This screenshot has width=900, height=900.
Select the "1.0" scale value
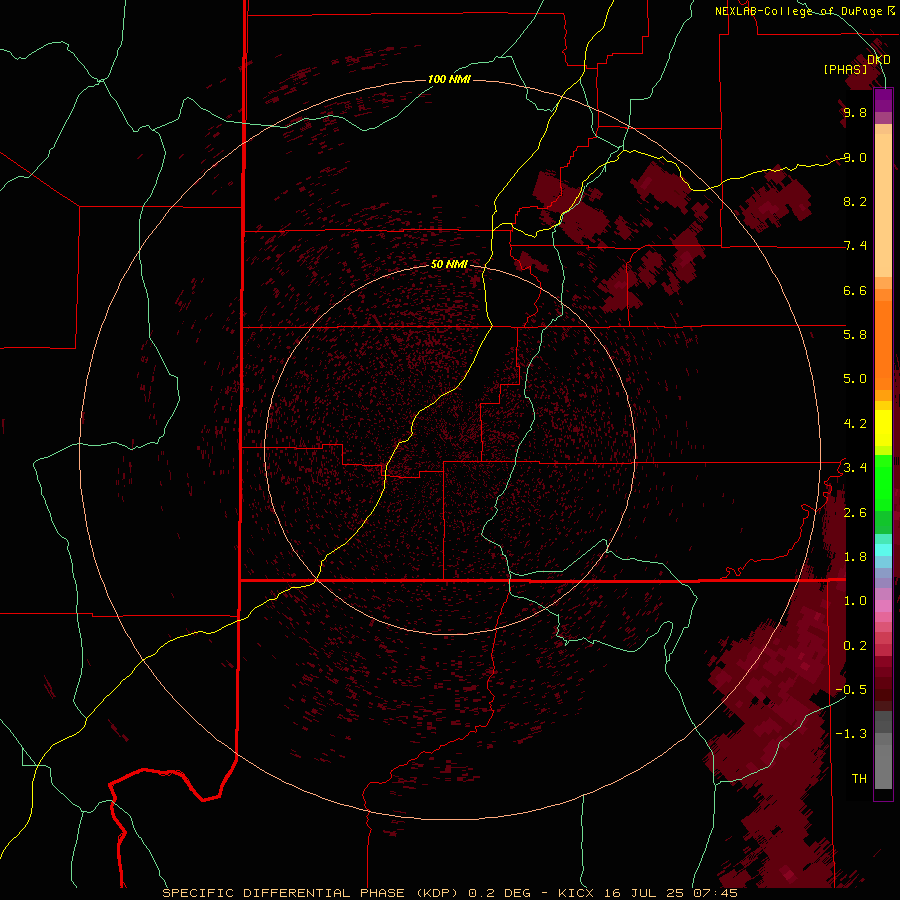[855, 601]
